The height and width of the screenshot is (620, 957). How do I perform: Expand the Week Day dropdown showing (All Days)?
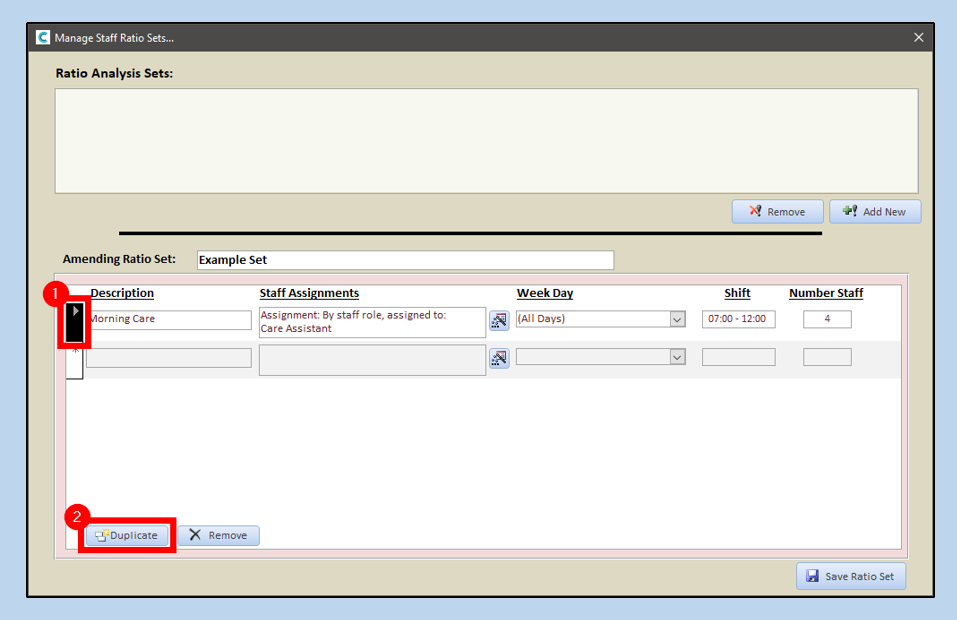pyautogui.click(x=677, y=319)
